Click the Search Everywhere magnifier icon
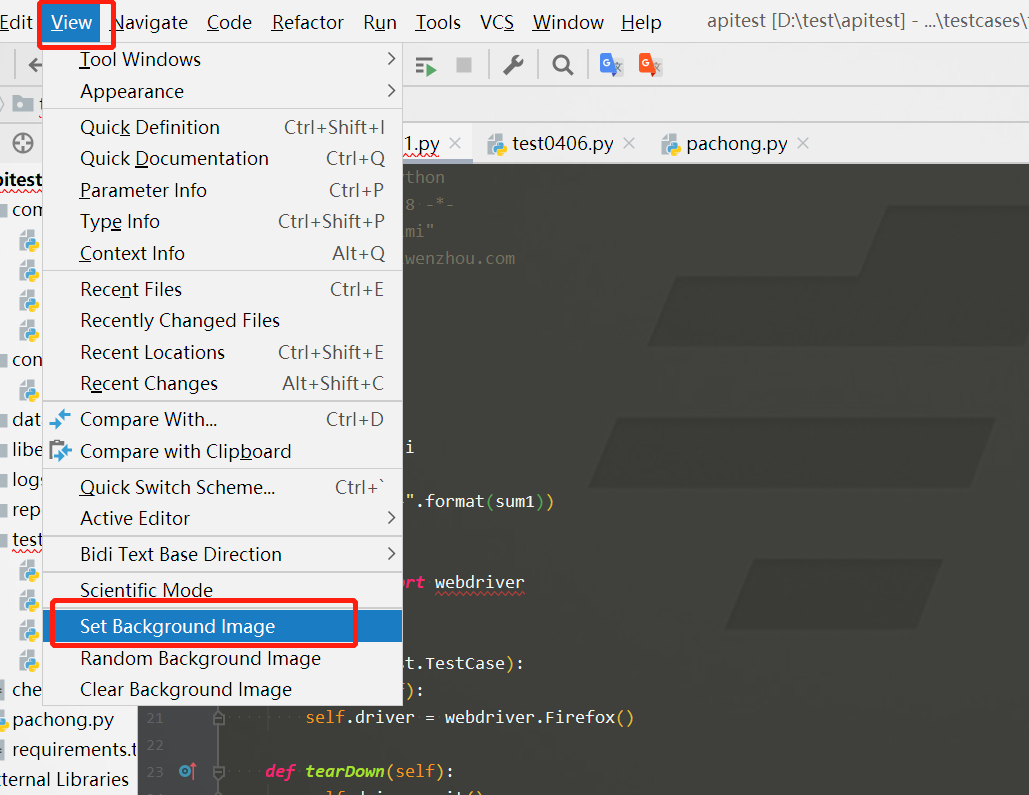The width and height of the screenshot is (1029, 795). pyautogui.click(x=561, y=64)
